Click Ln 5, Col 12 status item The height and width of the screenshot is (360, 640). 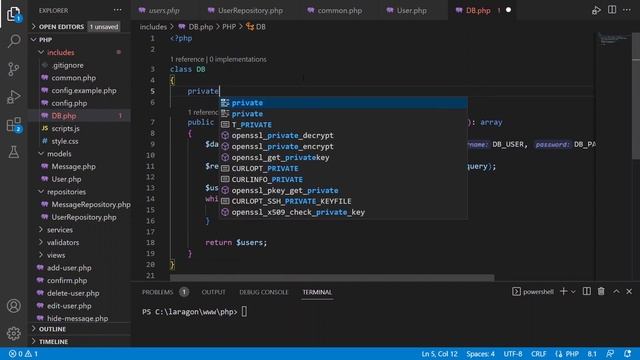tap(439, 353)
